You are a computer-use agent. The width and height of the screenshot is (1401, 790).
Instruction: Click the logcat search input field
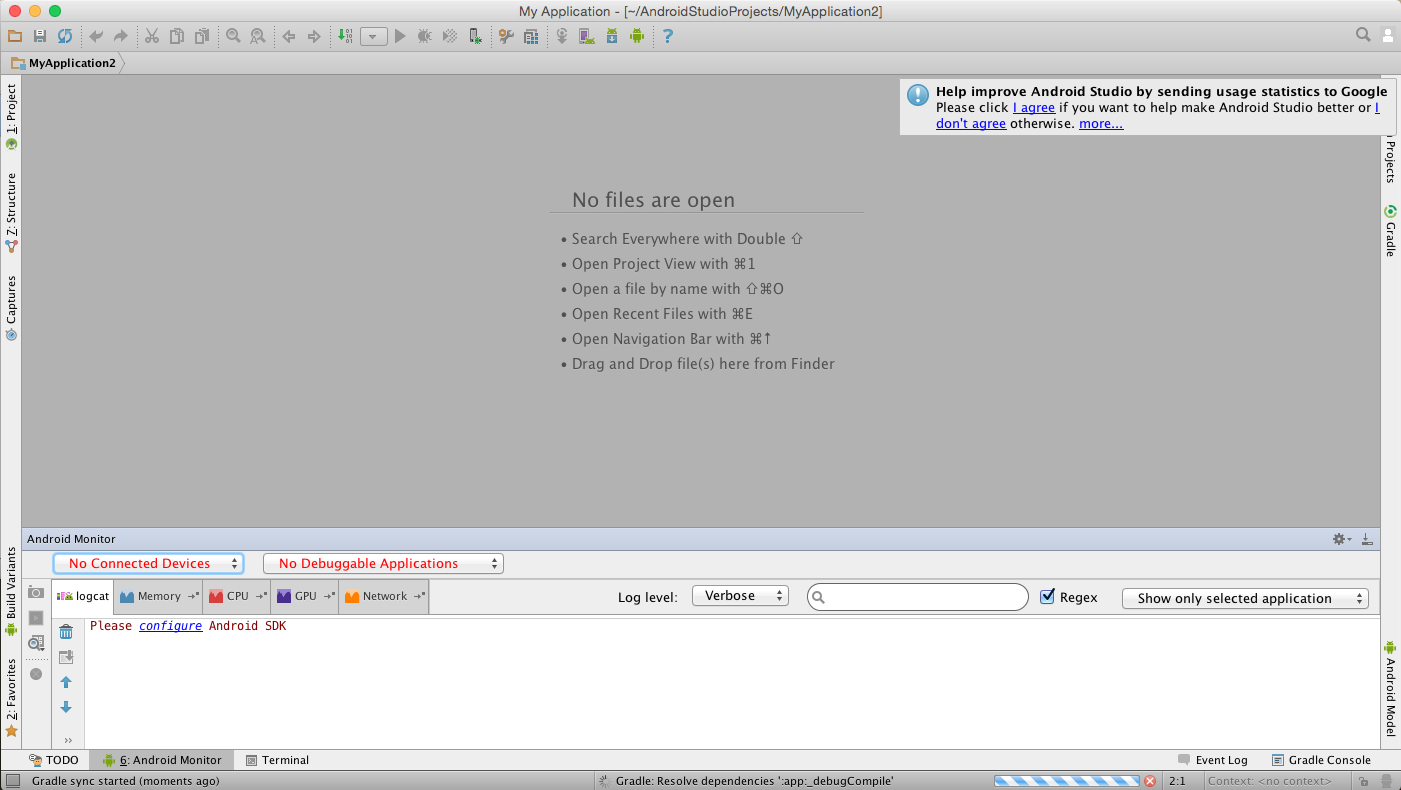pyautogui.click(x=918, y=597)
